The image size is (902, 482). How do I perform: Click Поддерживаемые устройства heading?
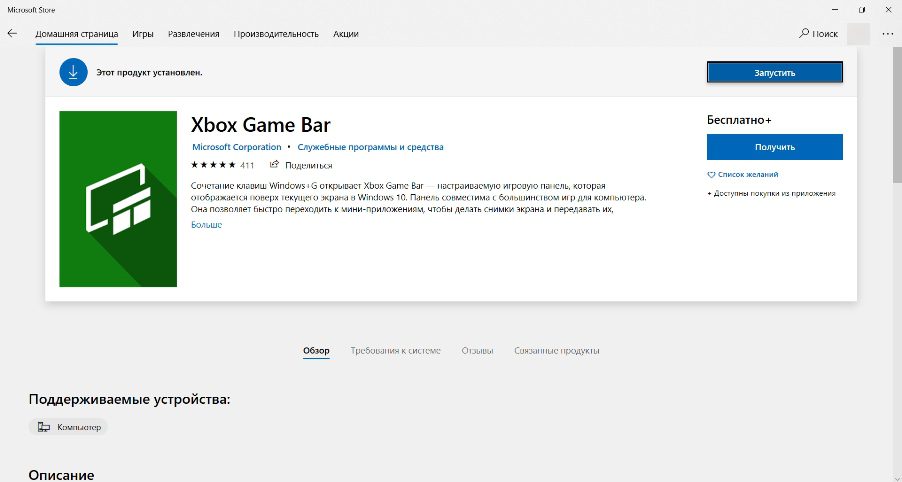coord(129,399)
